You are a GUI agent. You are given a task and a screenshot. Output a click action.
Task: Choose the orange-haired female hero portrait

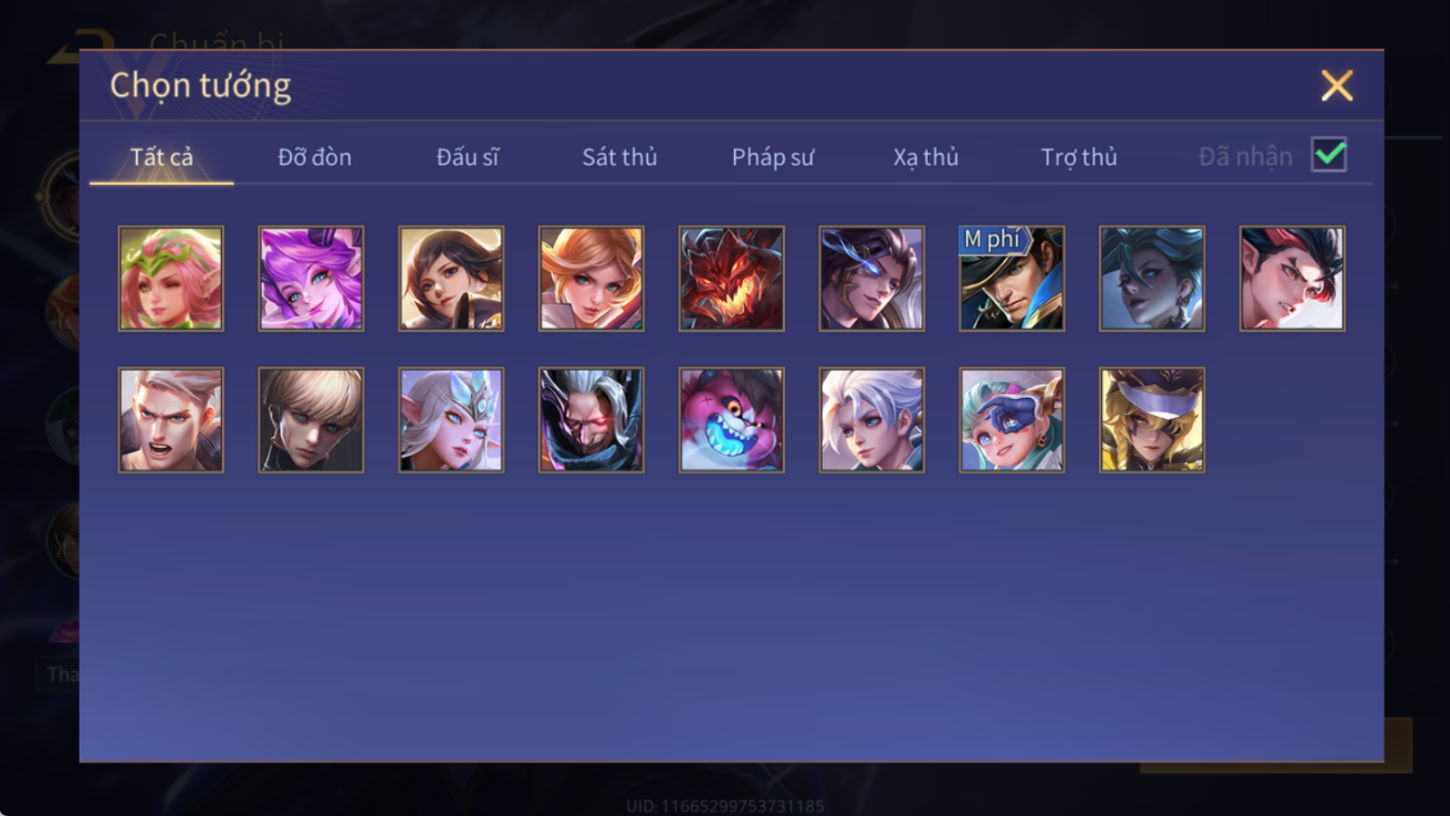tap(591, 278)
